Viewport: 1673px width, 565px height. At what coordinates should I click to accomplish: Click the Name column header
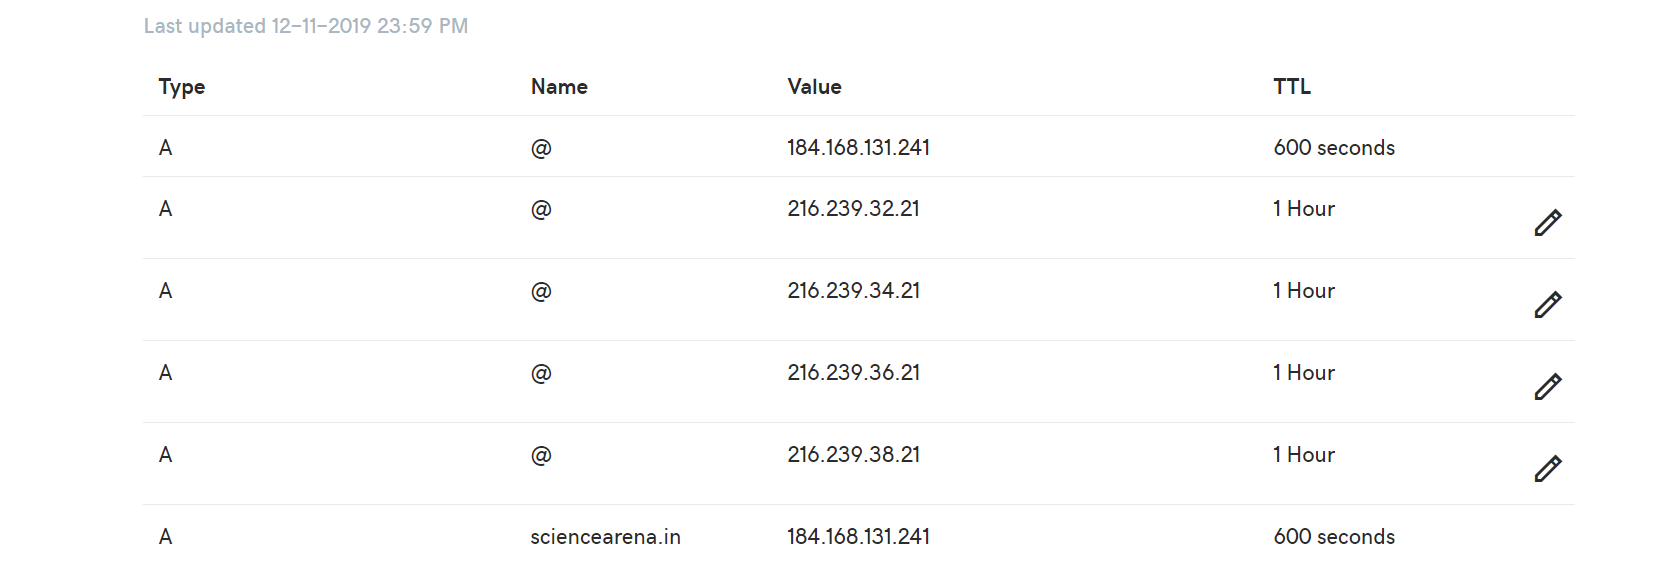tap(559, 87)
